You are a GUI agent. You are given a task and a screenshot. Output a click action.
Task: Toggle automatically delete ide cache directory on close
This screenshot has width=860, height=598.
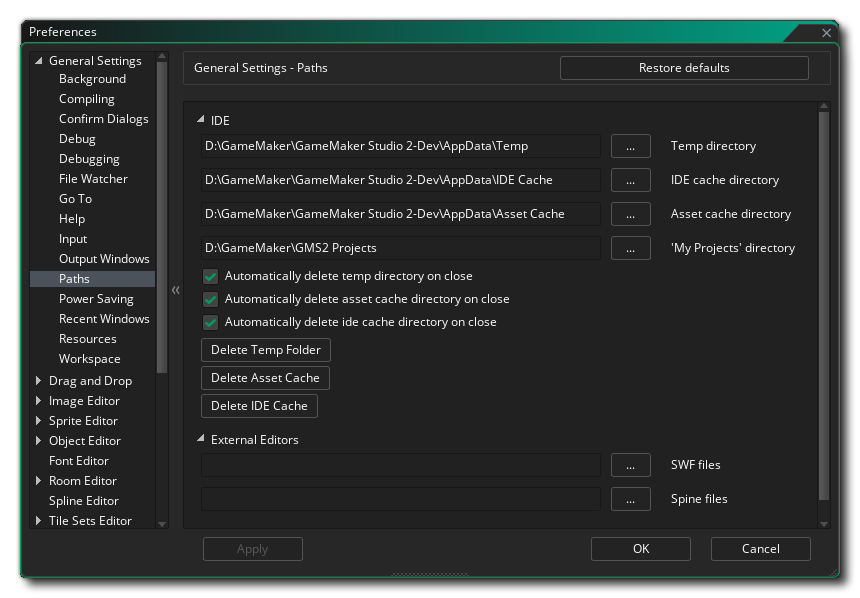pyautogui.click(x=211, y=323)
